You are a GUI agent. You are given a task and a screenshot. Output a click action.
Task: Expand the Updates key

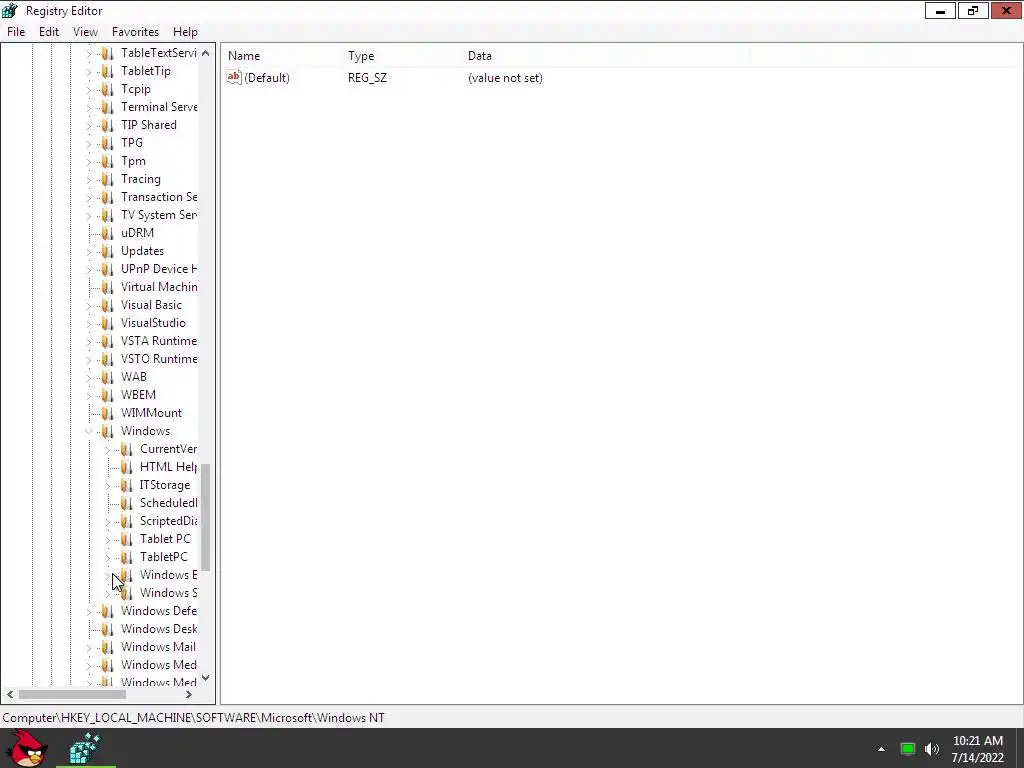(x=88, y=251)
